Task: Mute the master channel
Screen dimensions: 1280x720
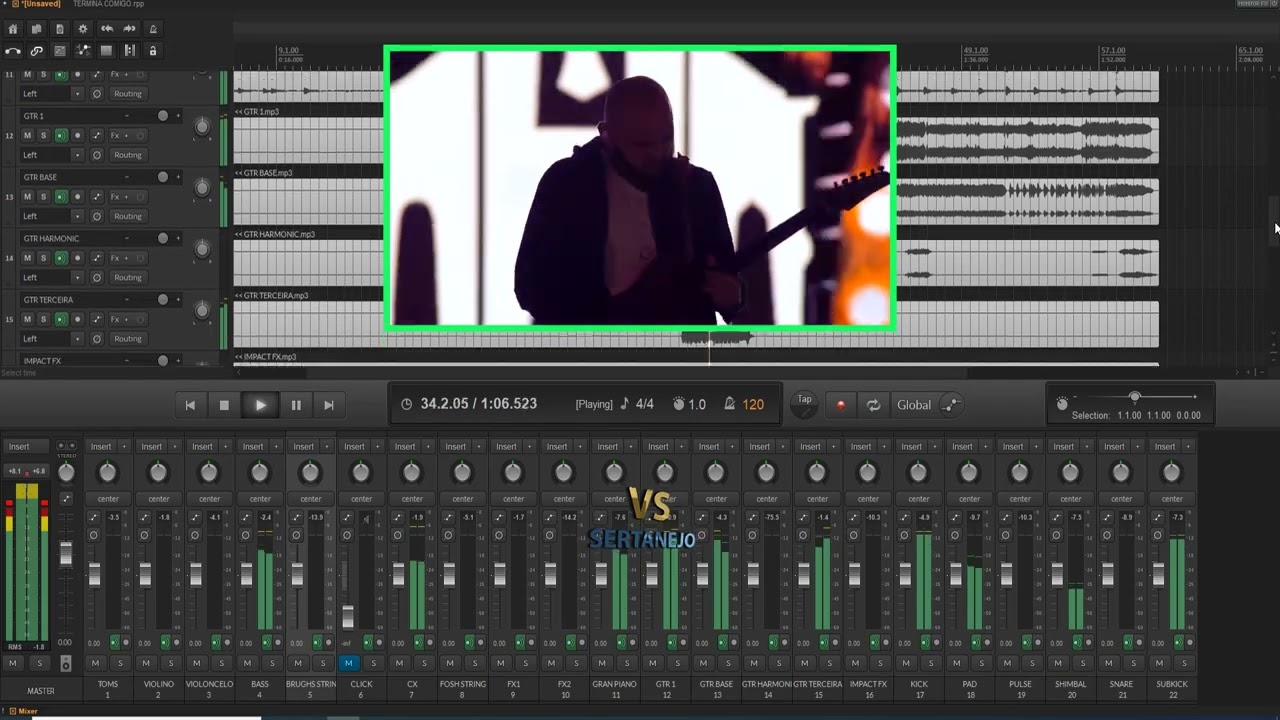Action: pos(13,663)
